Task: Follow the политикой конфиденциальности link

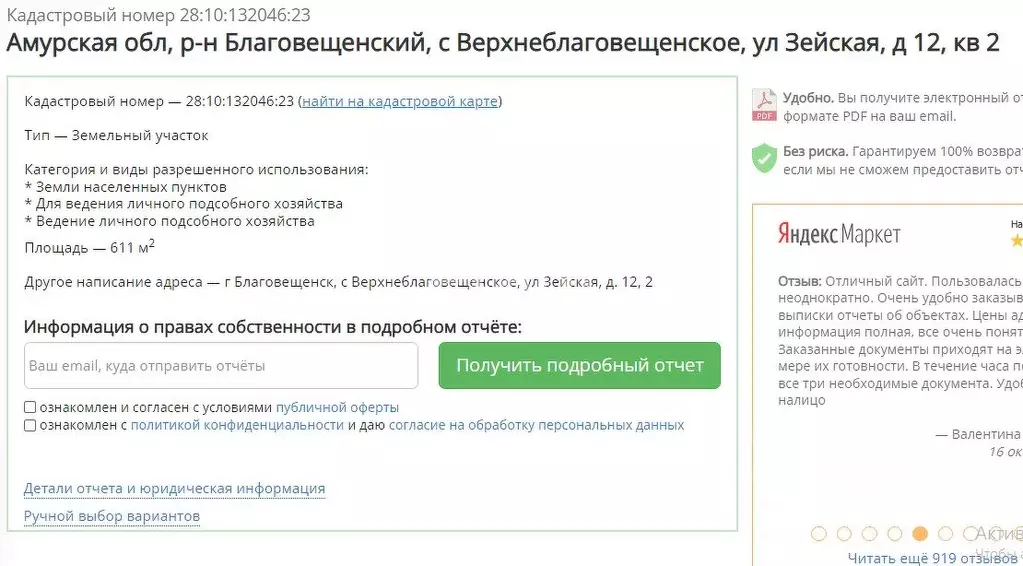Action: (x=237, y=425)
